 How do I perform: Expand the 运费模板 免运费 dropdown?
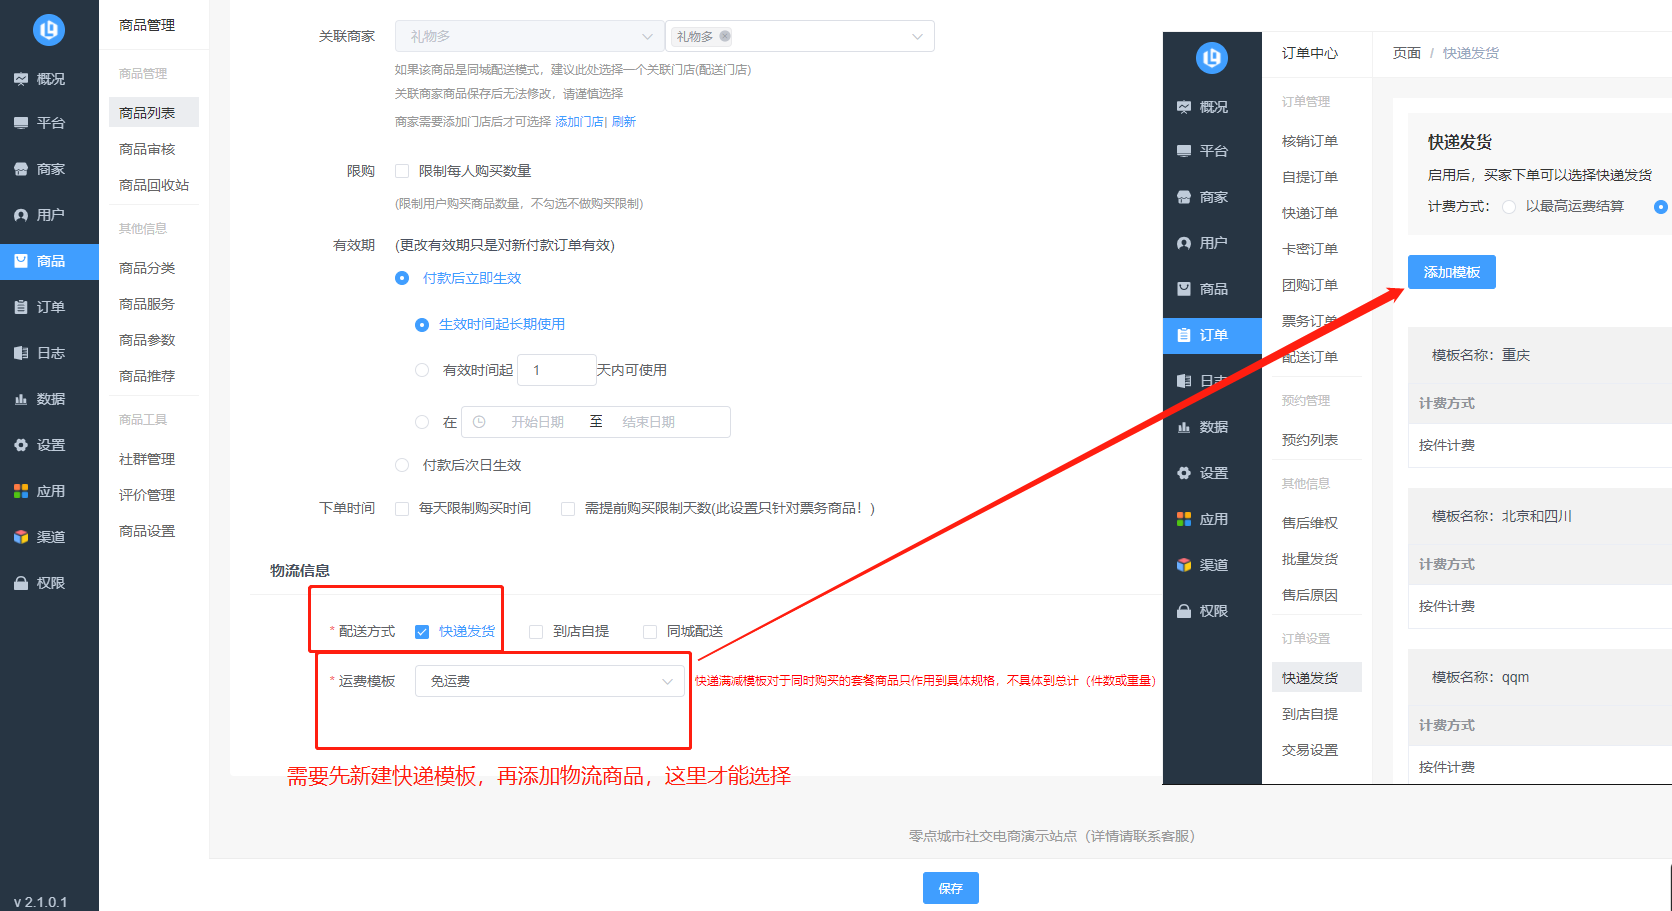pyautogui.click(x=549, y=681)
